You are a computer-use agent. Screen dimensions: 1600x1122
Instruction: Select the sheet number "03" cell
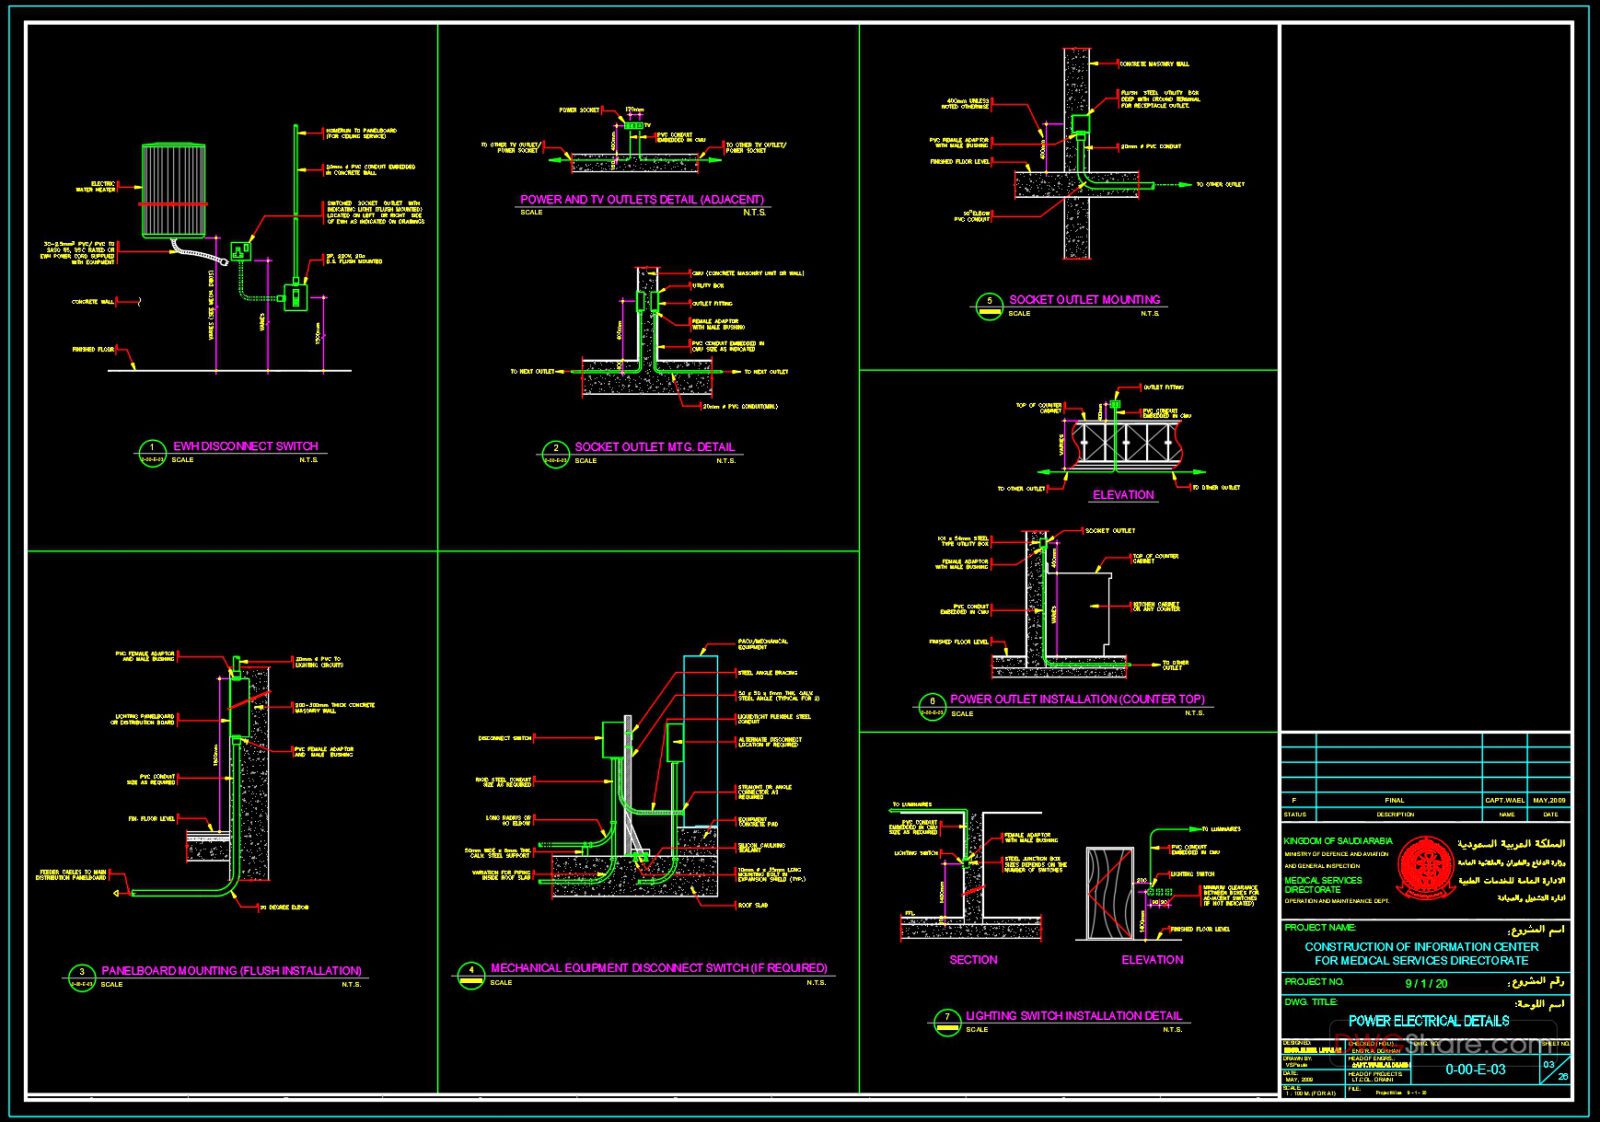1548,1064
